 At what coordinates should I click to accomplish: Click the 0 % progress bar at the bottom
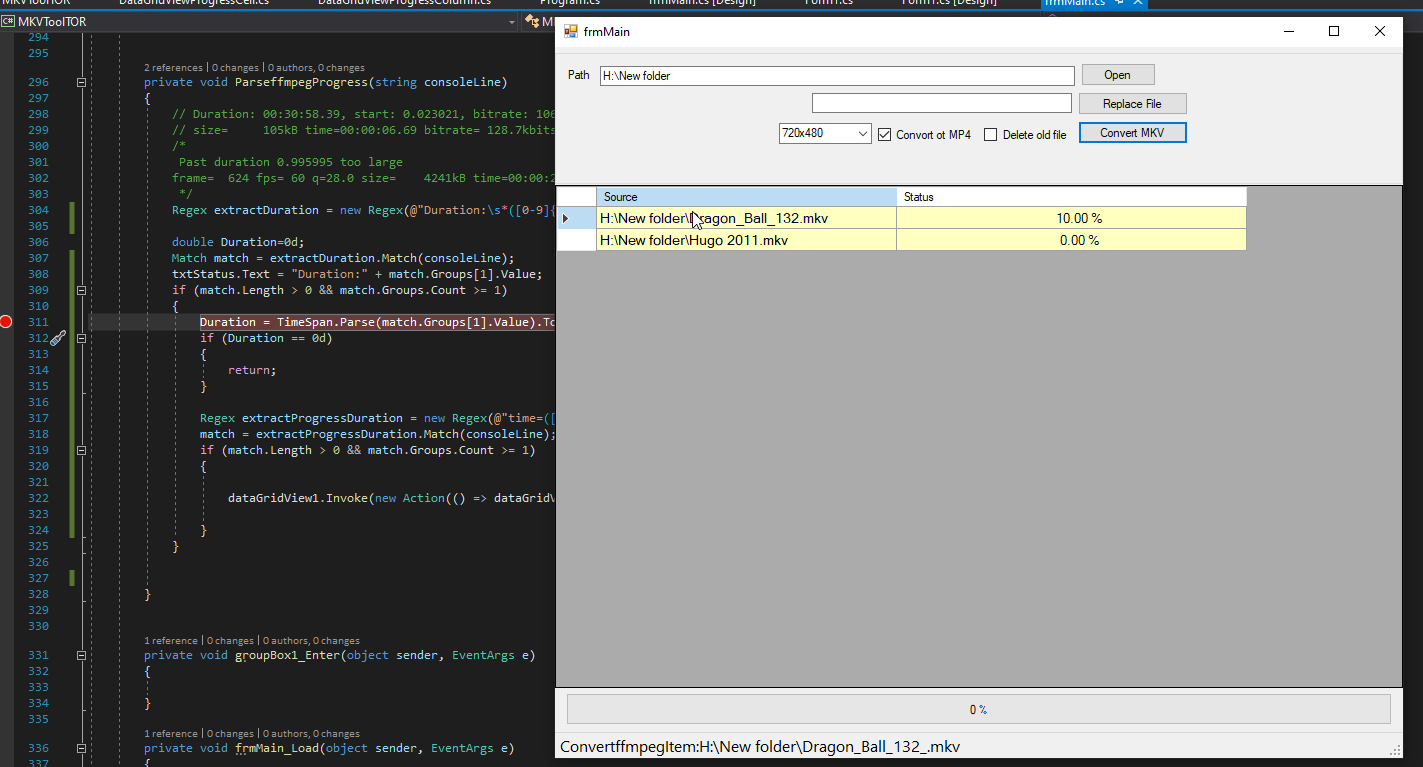click(x=977, y=710)
